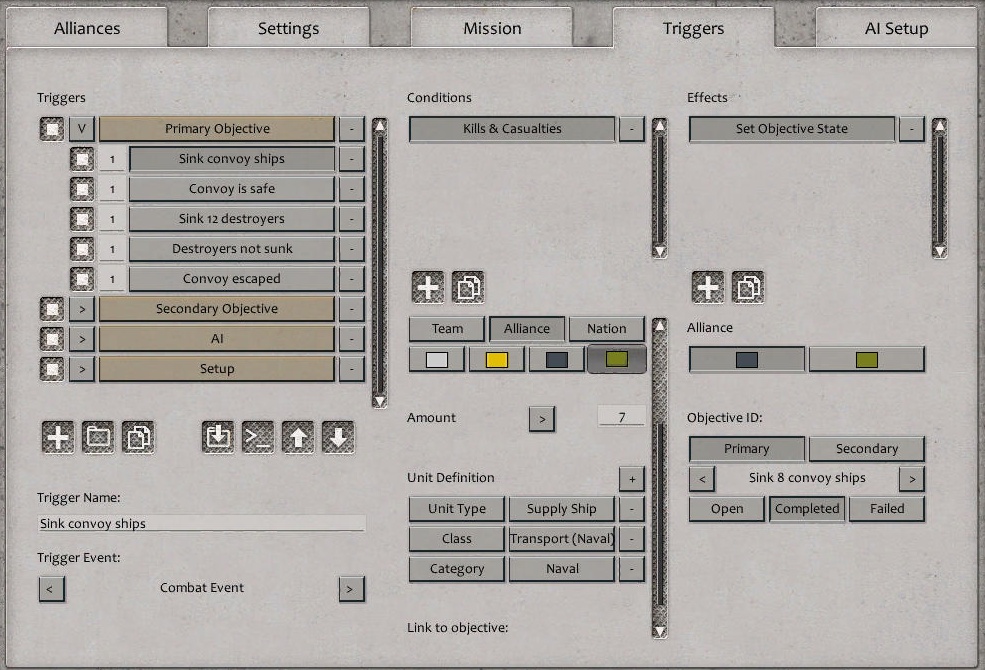Add a new trigger folder
This screenshot has height=670, width=985.
98,437
